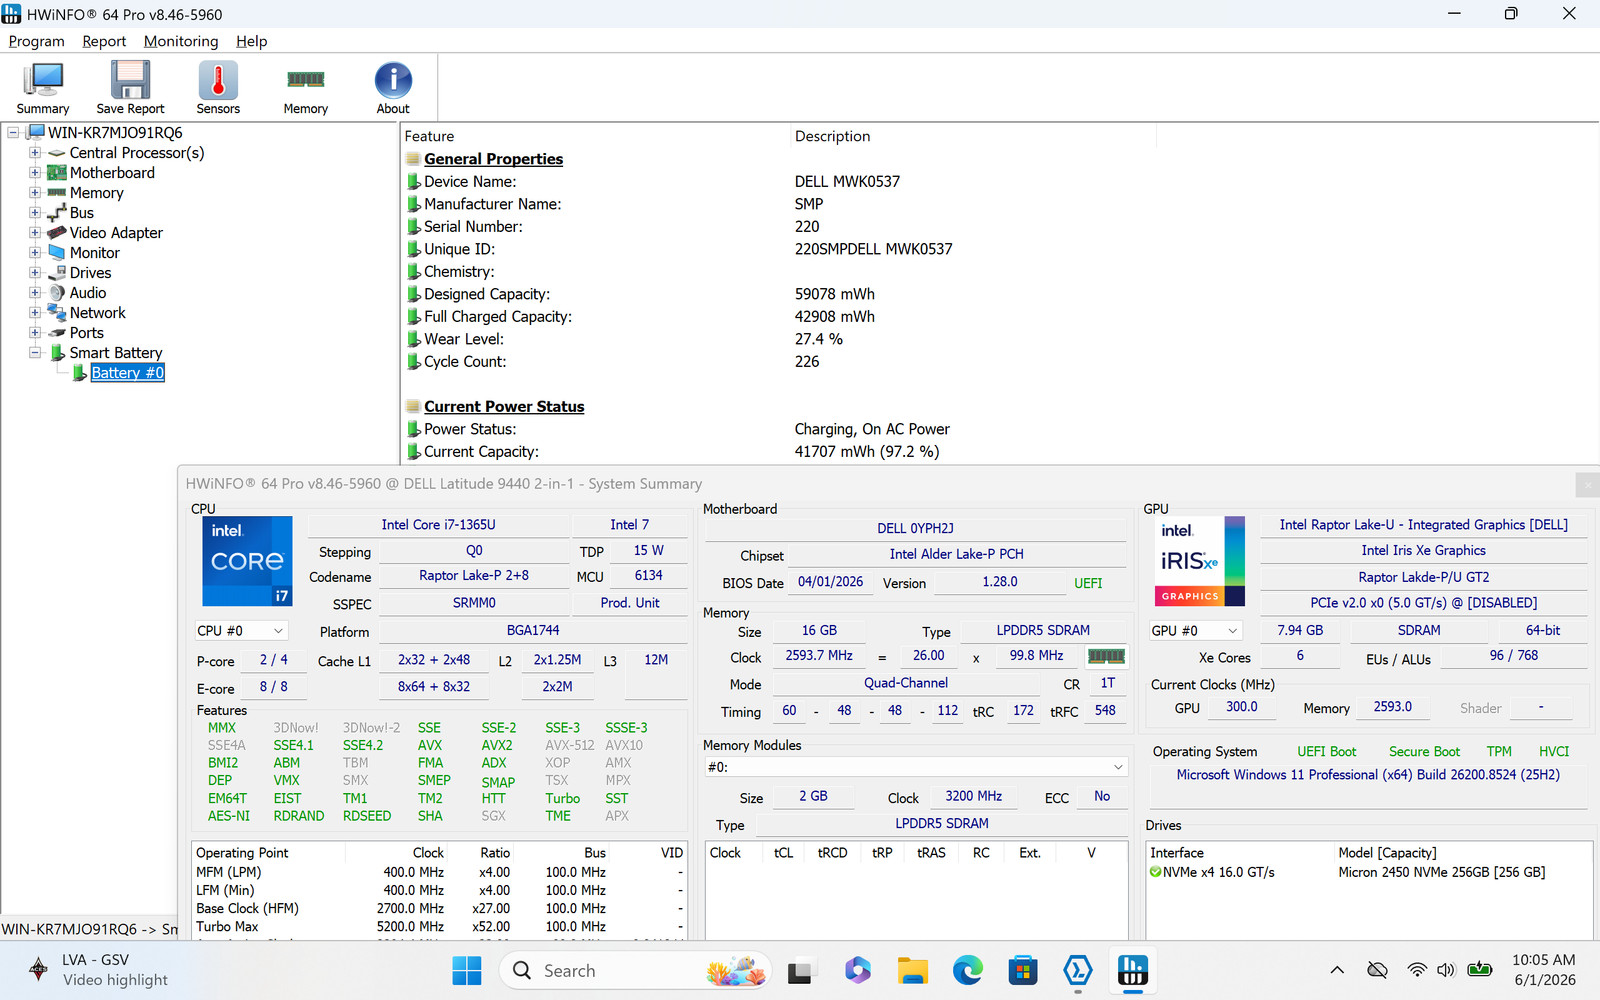Click the memory module icon beside 99.8 MHz

point(1106,656)
